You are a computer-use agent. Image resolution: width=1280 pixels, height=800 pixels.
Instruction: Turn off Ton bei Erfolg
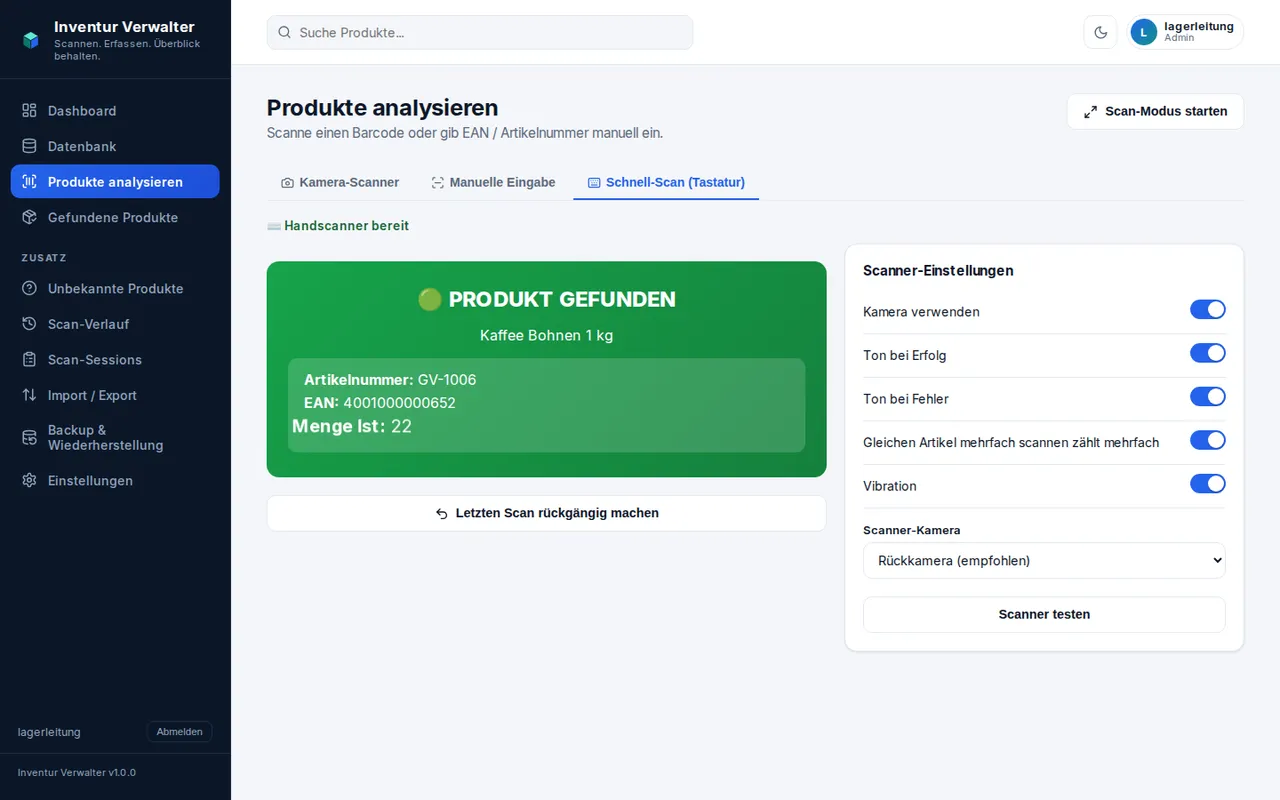coord(1208,353)
